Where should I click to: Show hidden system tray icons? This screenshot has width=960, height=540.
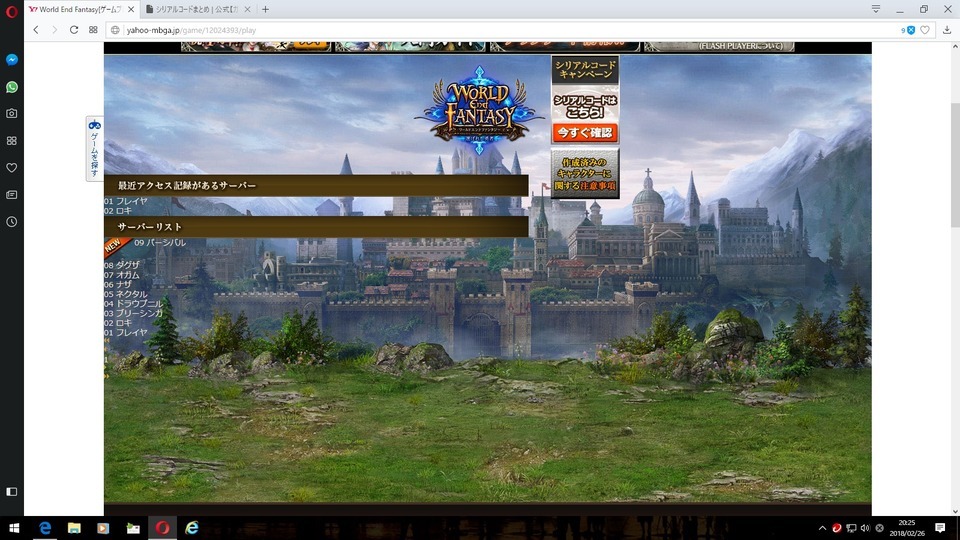pyautogui.click(x=822, y=528)
